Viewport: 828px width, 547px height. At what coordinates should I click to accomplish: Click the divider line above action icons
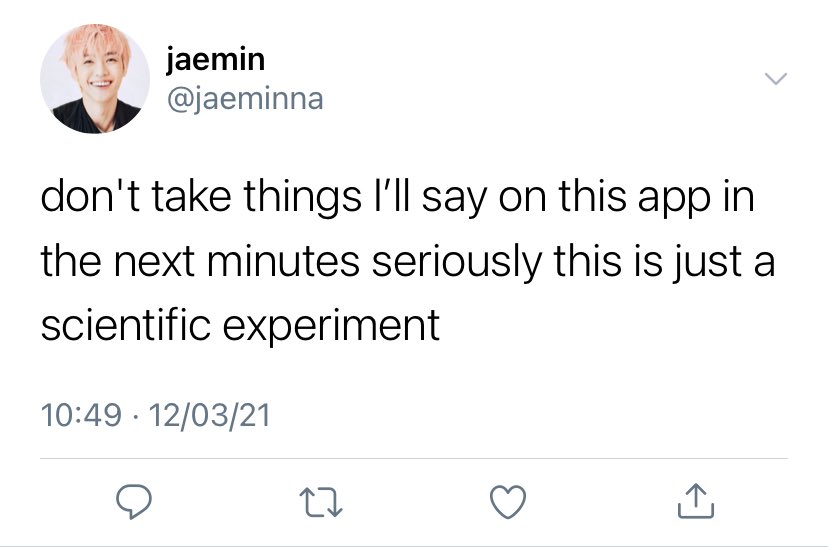tap(414, 458)
